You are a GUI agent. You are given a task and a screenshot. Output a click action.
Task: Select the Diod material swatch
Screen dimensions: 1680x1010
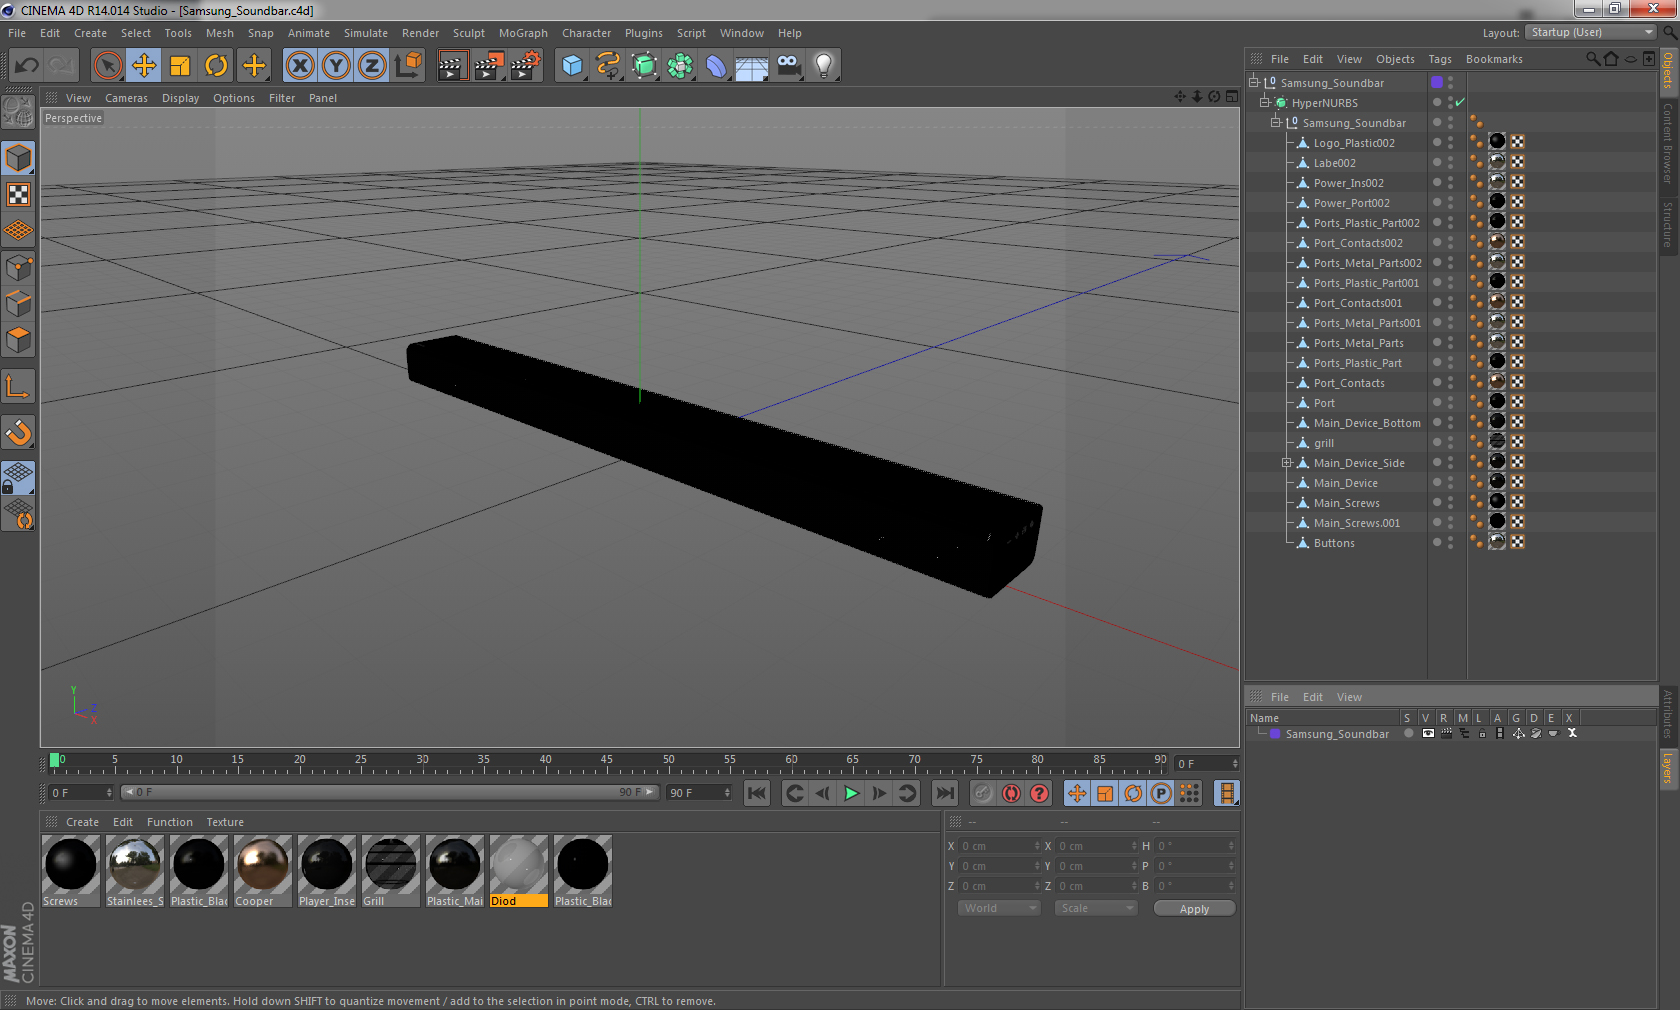tap(519, 871)
